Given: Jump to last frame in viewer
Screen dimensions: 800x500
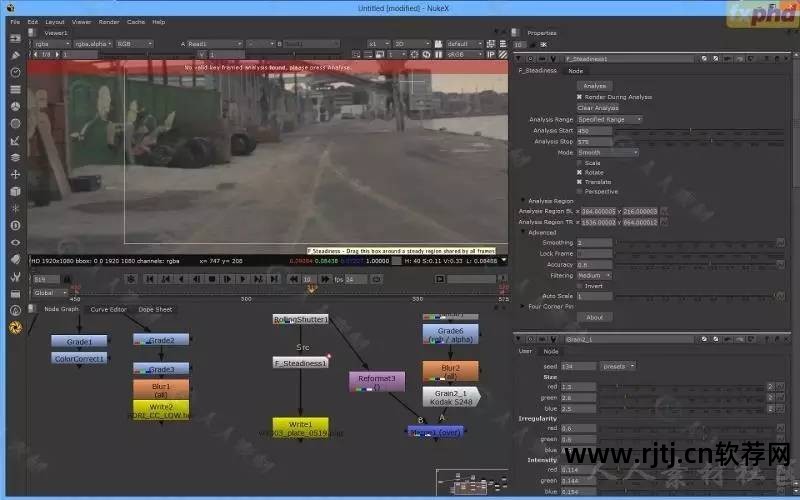Looking at the screenshot, I should (x=274, y=279).
